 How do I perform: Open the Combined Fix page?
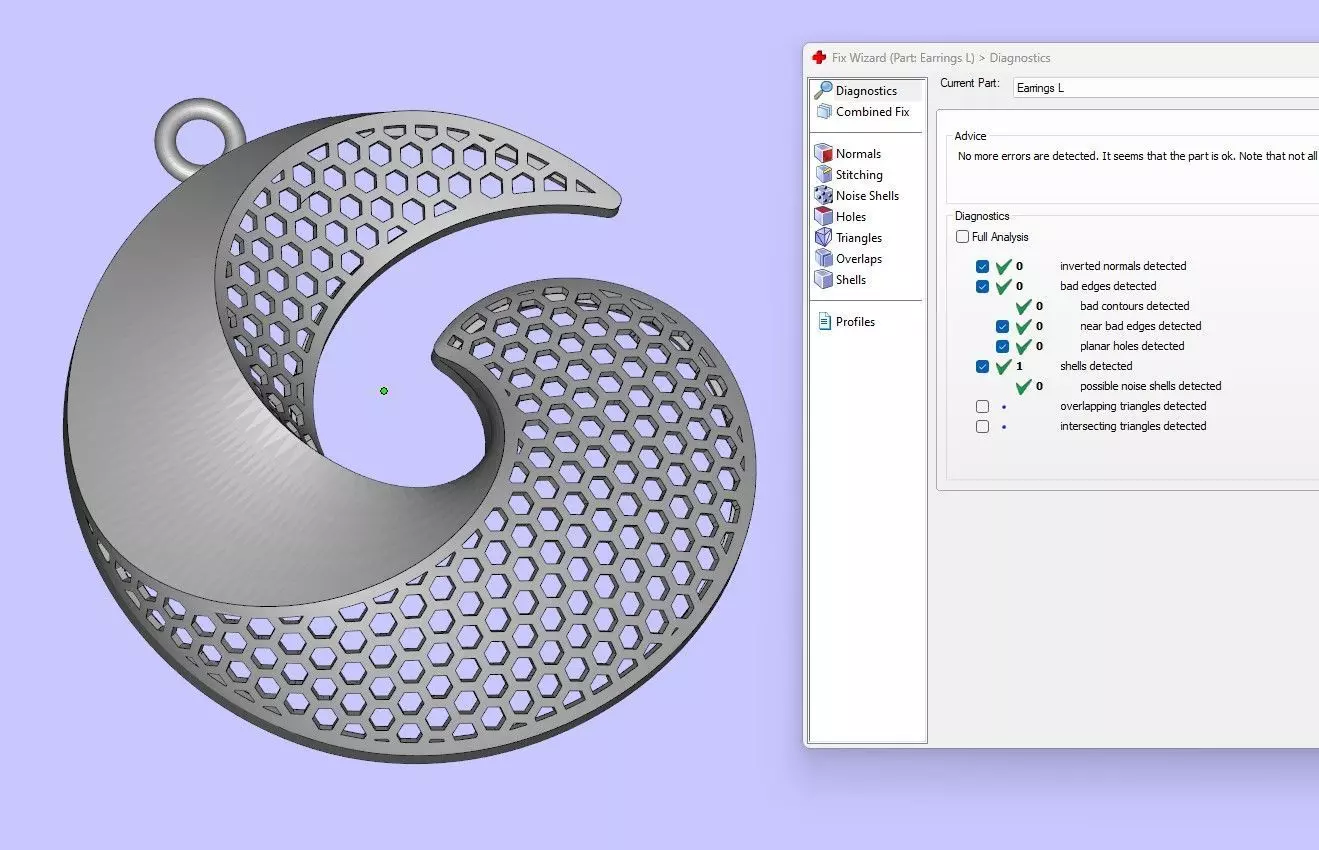point(872,112)
